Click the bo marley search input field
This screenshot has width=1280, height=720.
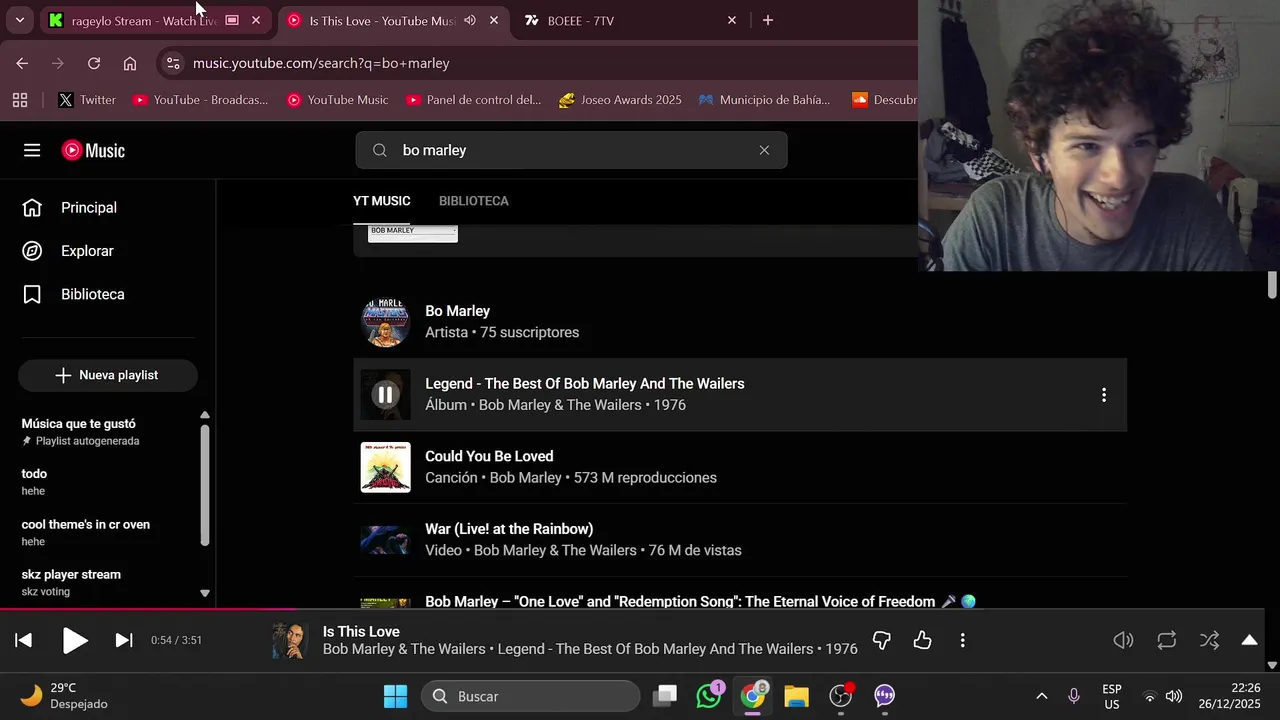click(571, 150)
